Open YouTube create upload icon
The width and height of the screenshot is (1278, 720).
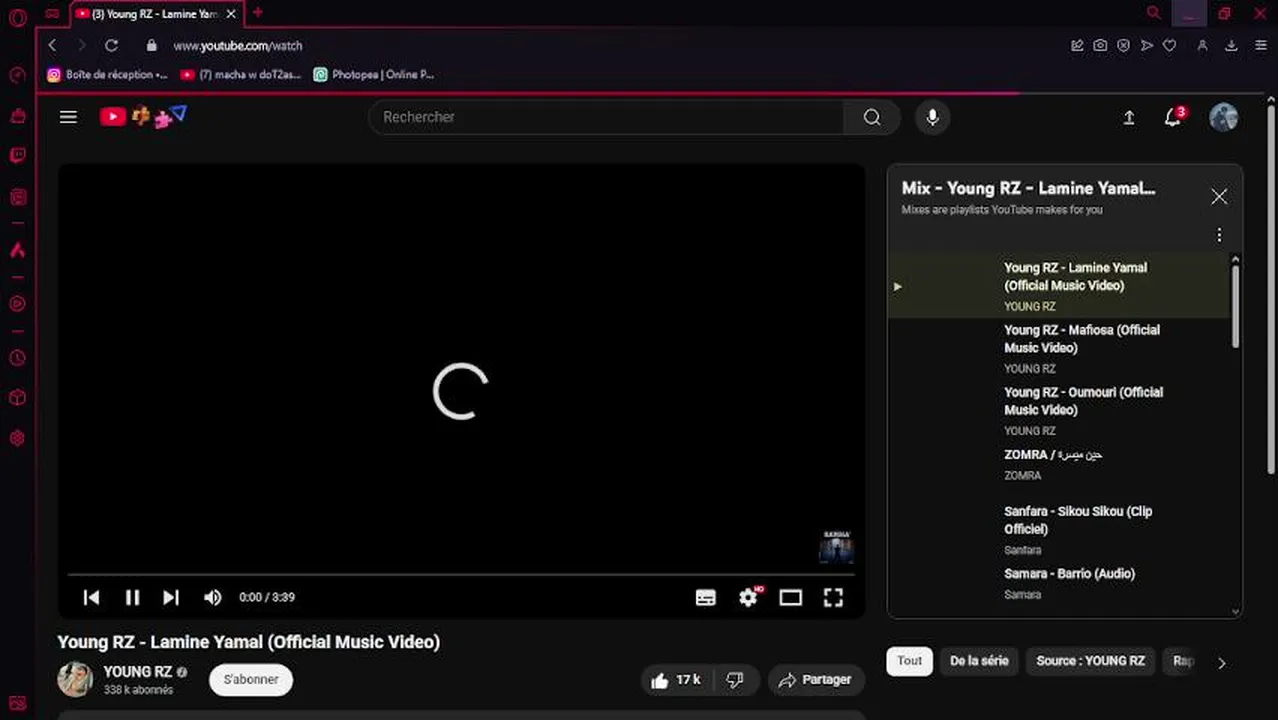(x=1129, y=117)
